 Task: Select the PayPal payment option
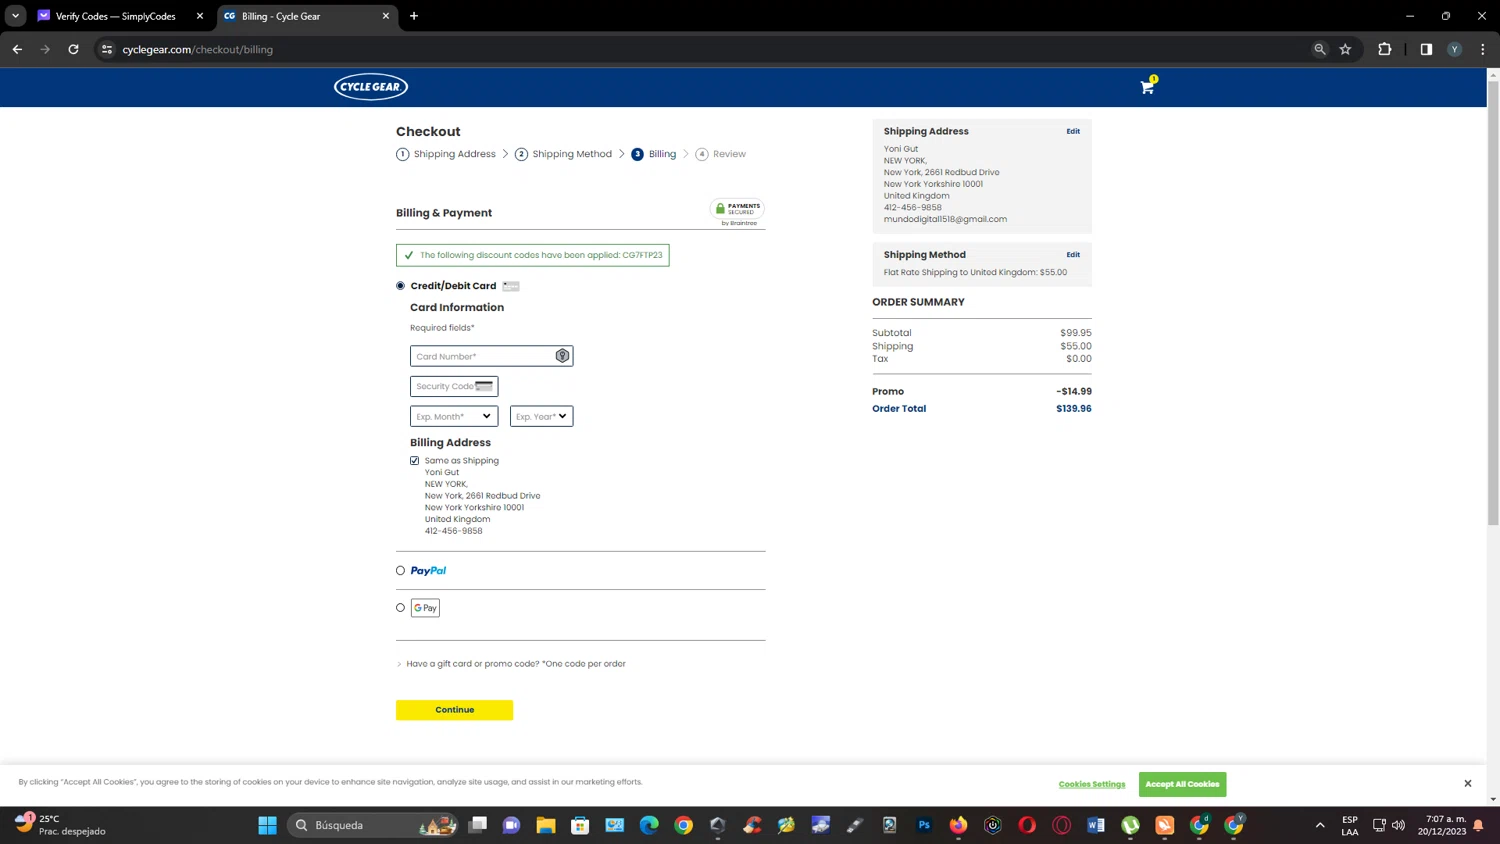(x=401, y=571)
